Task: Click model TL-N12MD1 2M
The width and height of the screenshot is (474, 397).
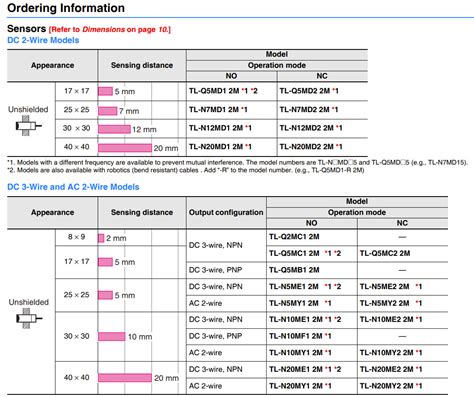Action: pyautogui.click(x=220, y=128)
